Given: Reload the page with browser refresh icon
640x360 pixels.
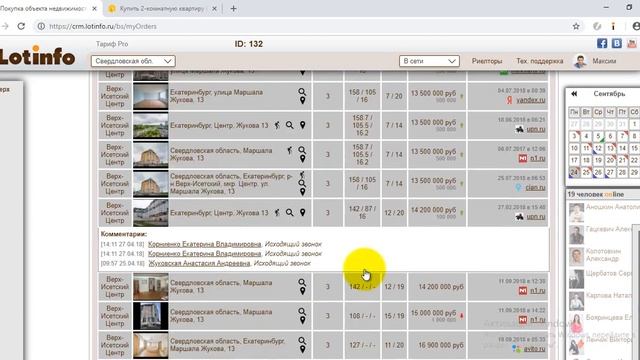Looking at the screenshot, I should [x=21, y=26].
